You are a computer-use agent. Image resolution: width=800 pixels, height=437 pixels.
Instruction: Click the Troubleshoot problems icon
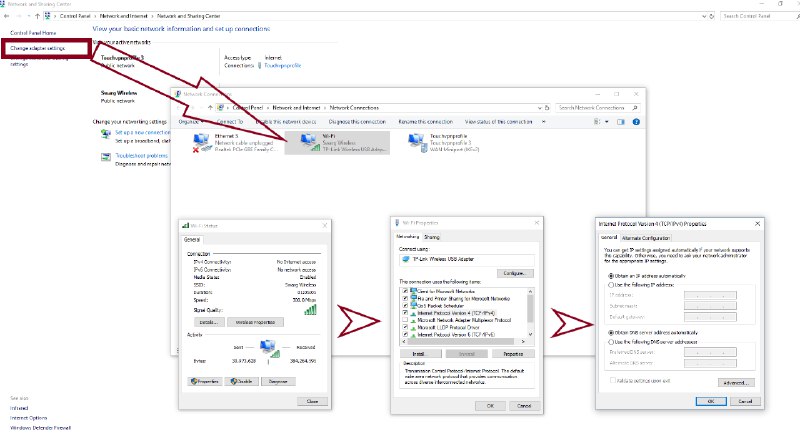point(108,156)
